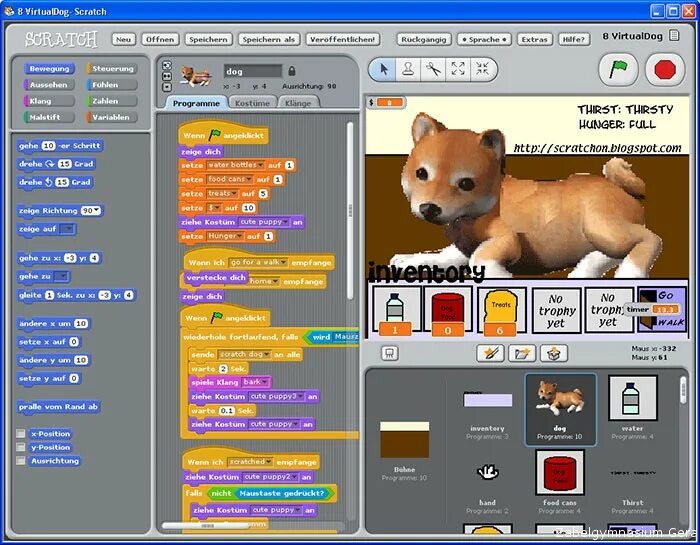The image size is (700, 545).
Task: Get a surprise sprite
Action: [553, 354]
